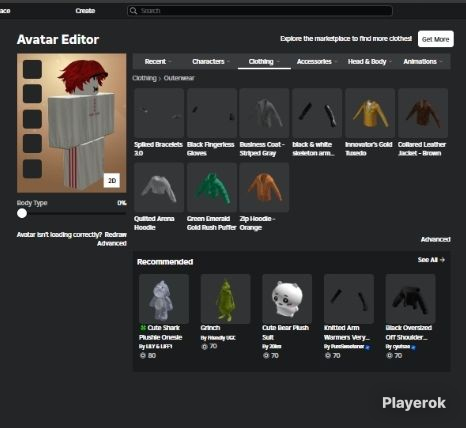Click the Recommended section heading
This screenshot has height=428, width=466.
pos(165,262)
